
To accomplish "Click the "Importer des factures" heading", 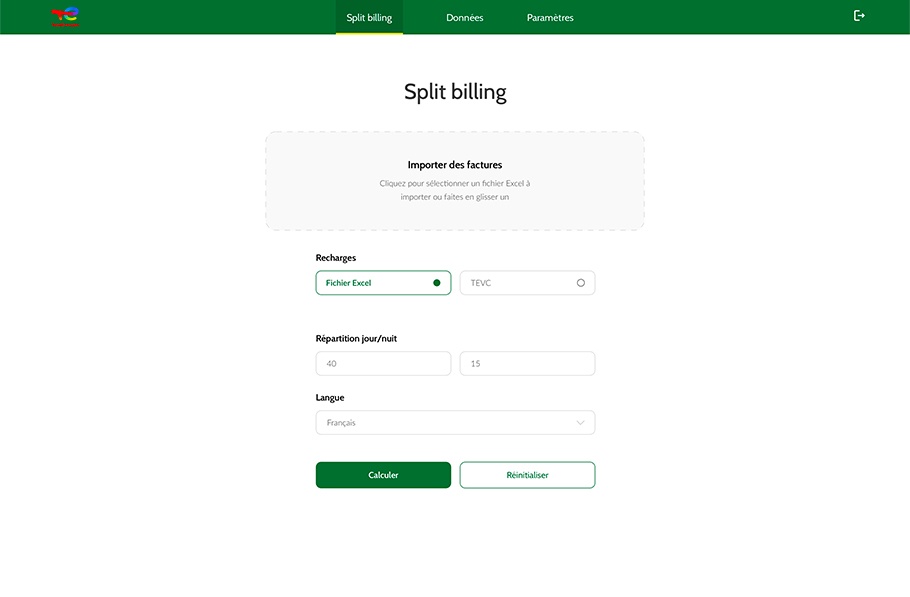I will pos(454,165).
